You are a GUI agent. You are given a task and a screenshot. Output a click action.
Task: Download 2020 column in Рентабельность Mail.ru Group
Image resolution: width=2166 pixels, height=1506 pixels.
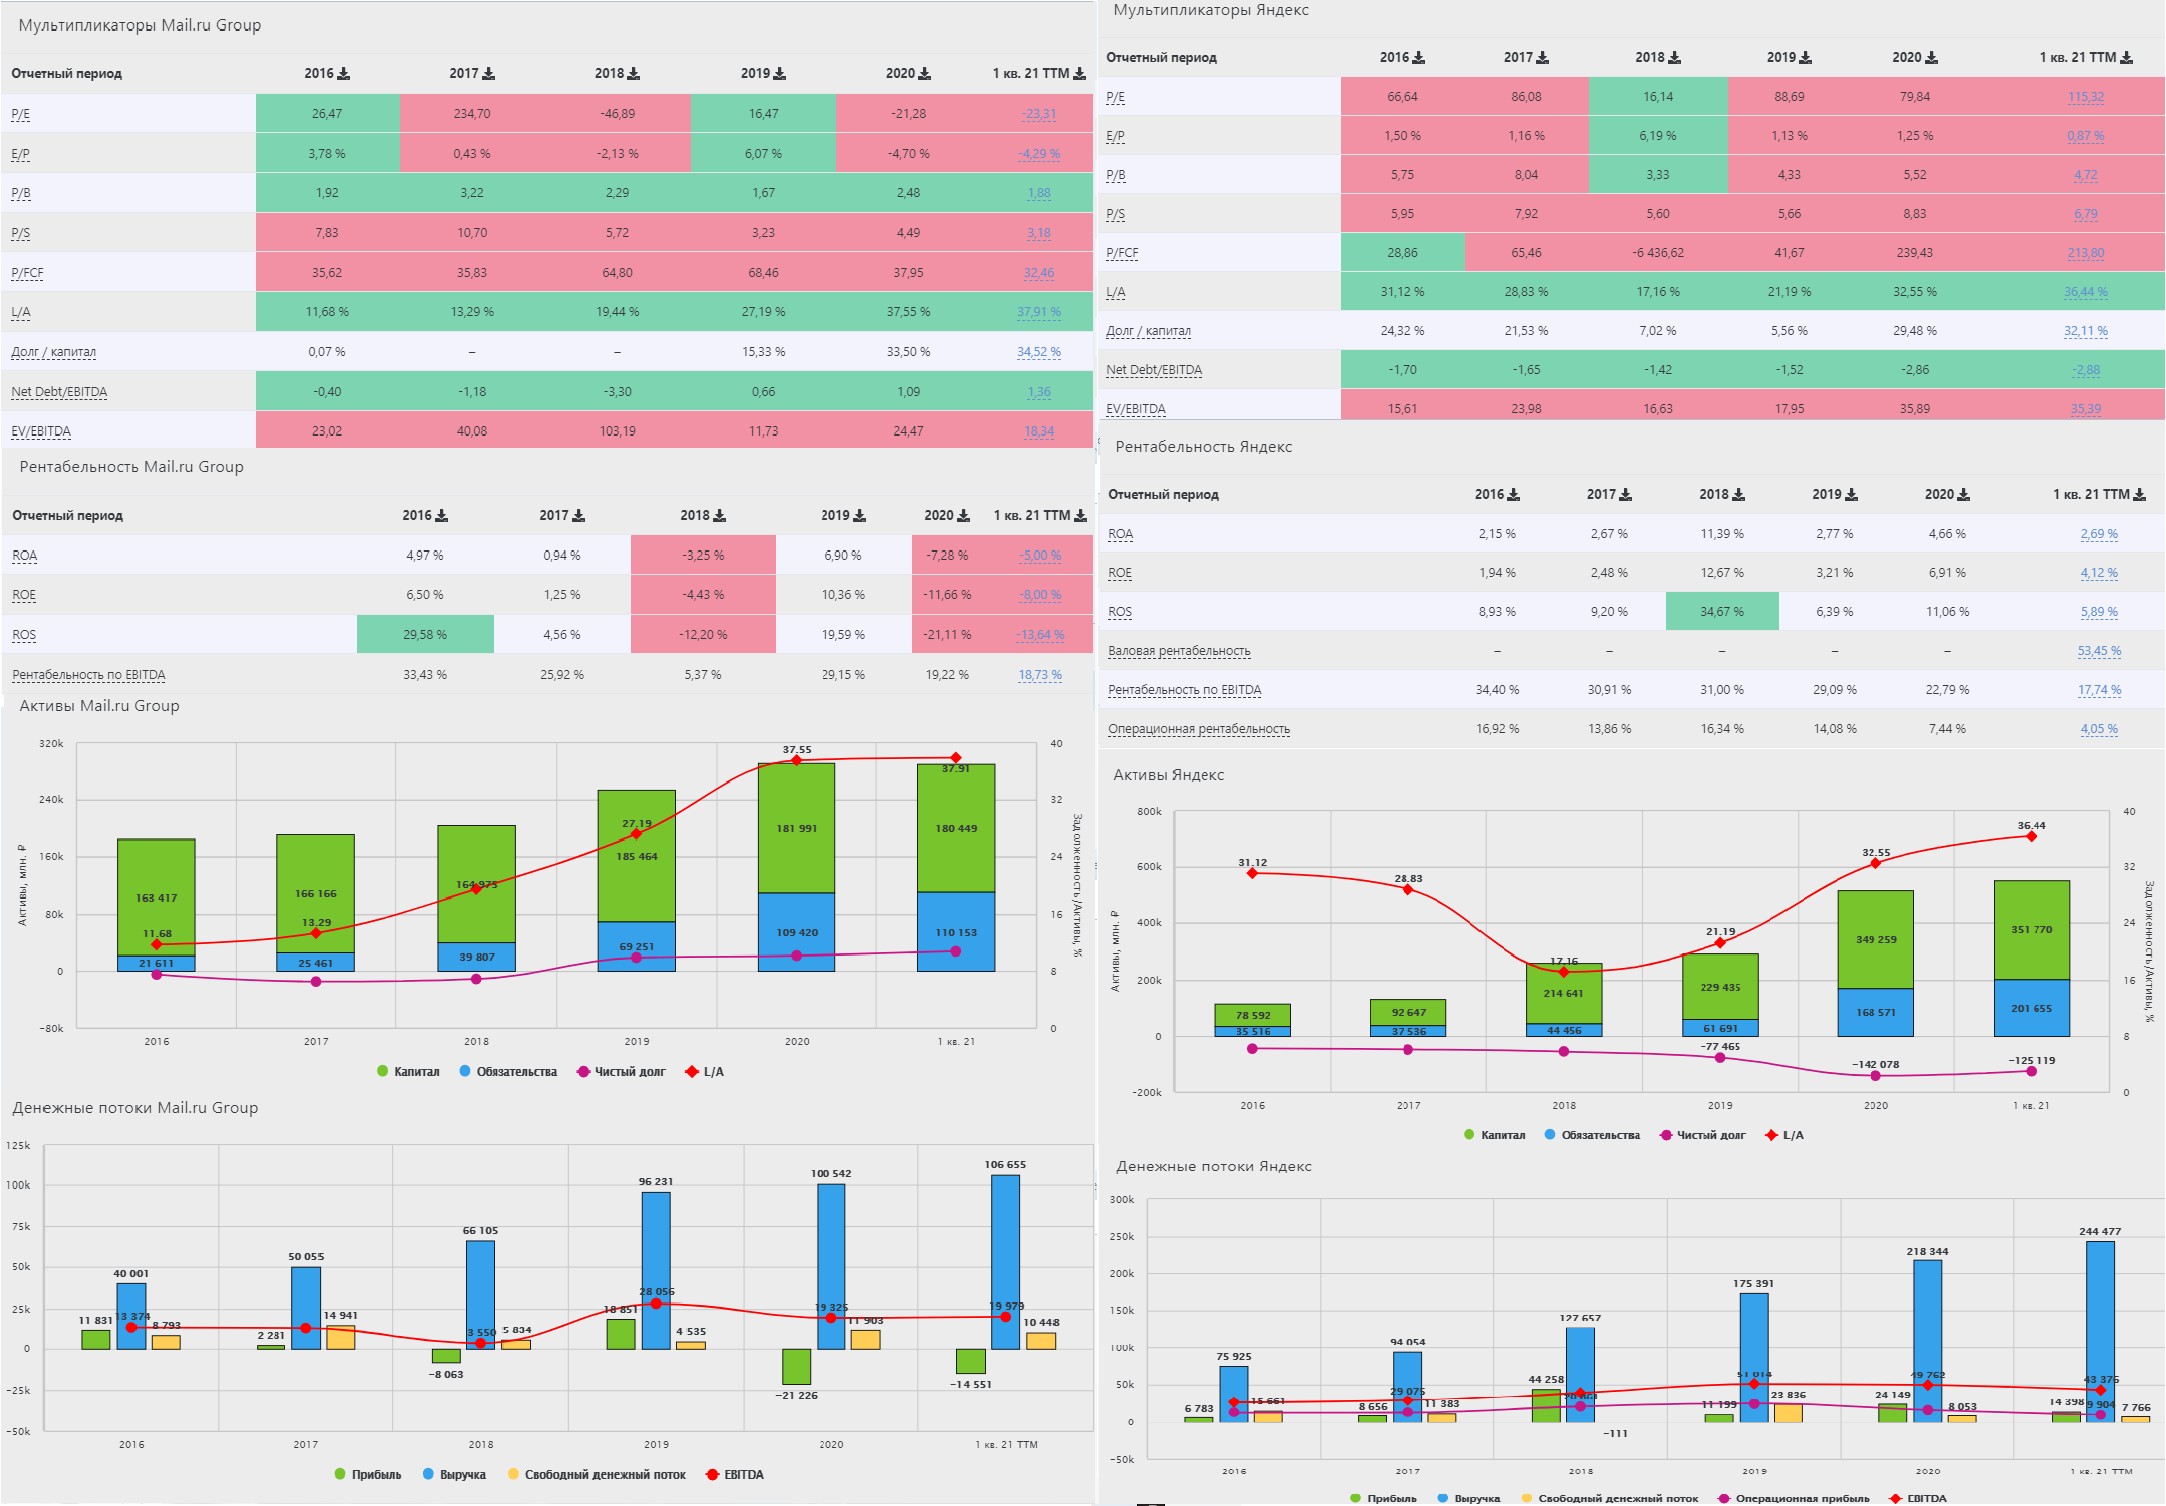pyautogui.click(x=964, y=516)
